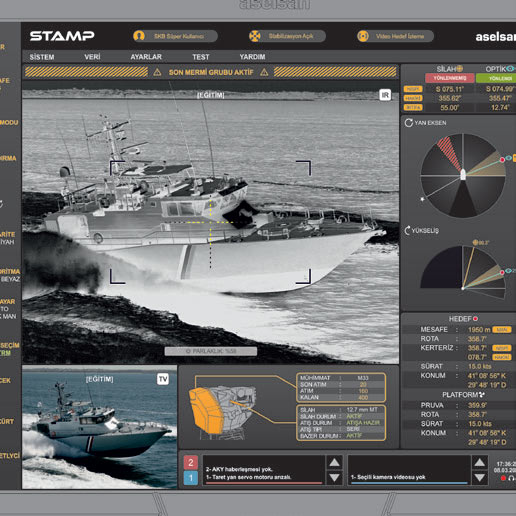Click the YAN EKSEN rotation icon
Image resolution: width=516 pixels, height=516 pixels.
pos(408,123)
